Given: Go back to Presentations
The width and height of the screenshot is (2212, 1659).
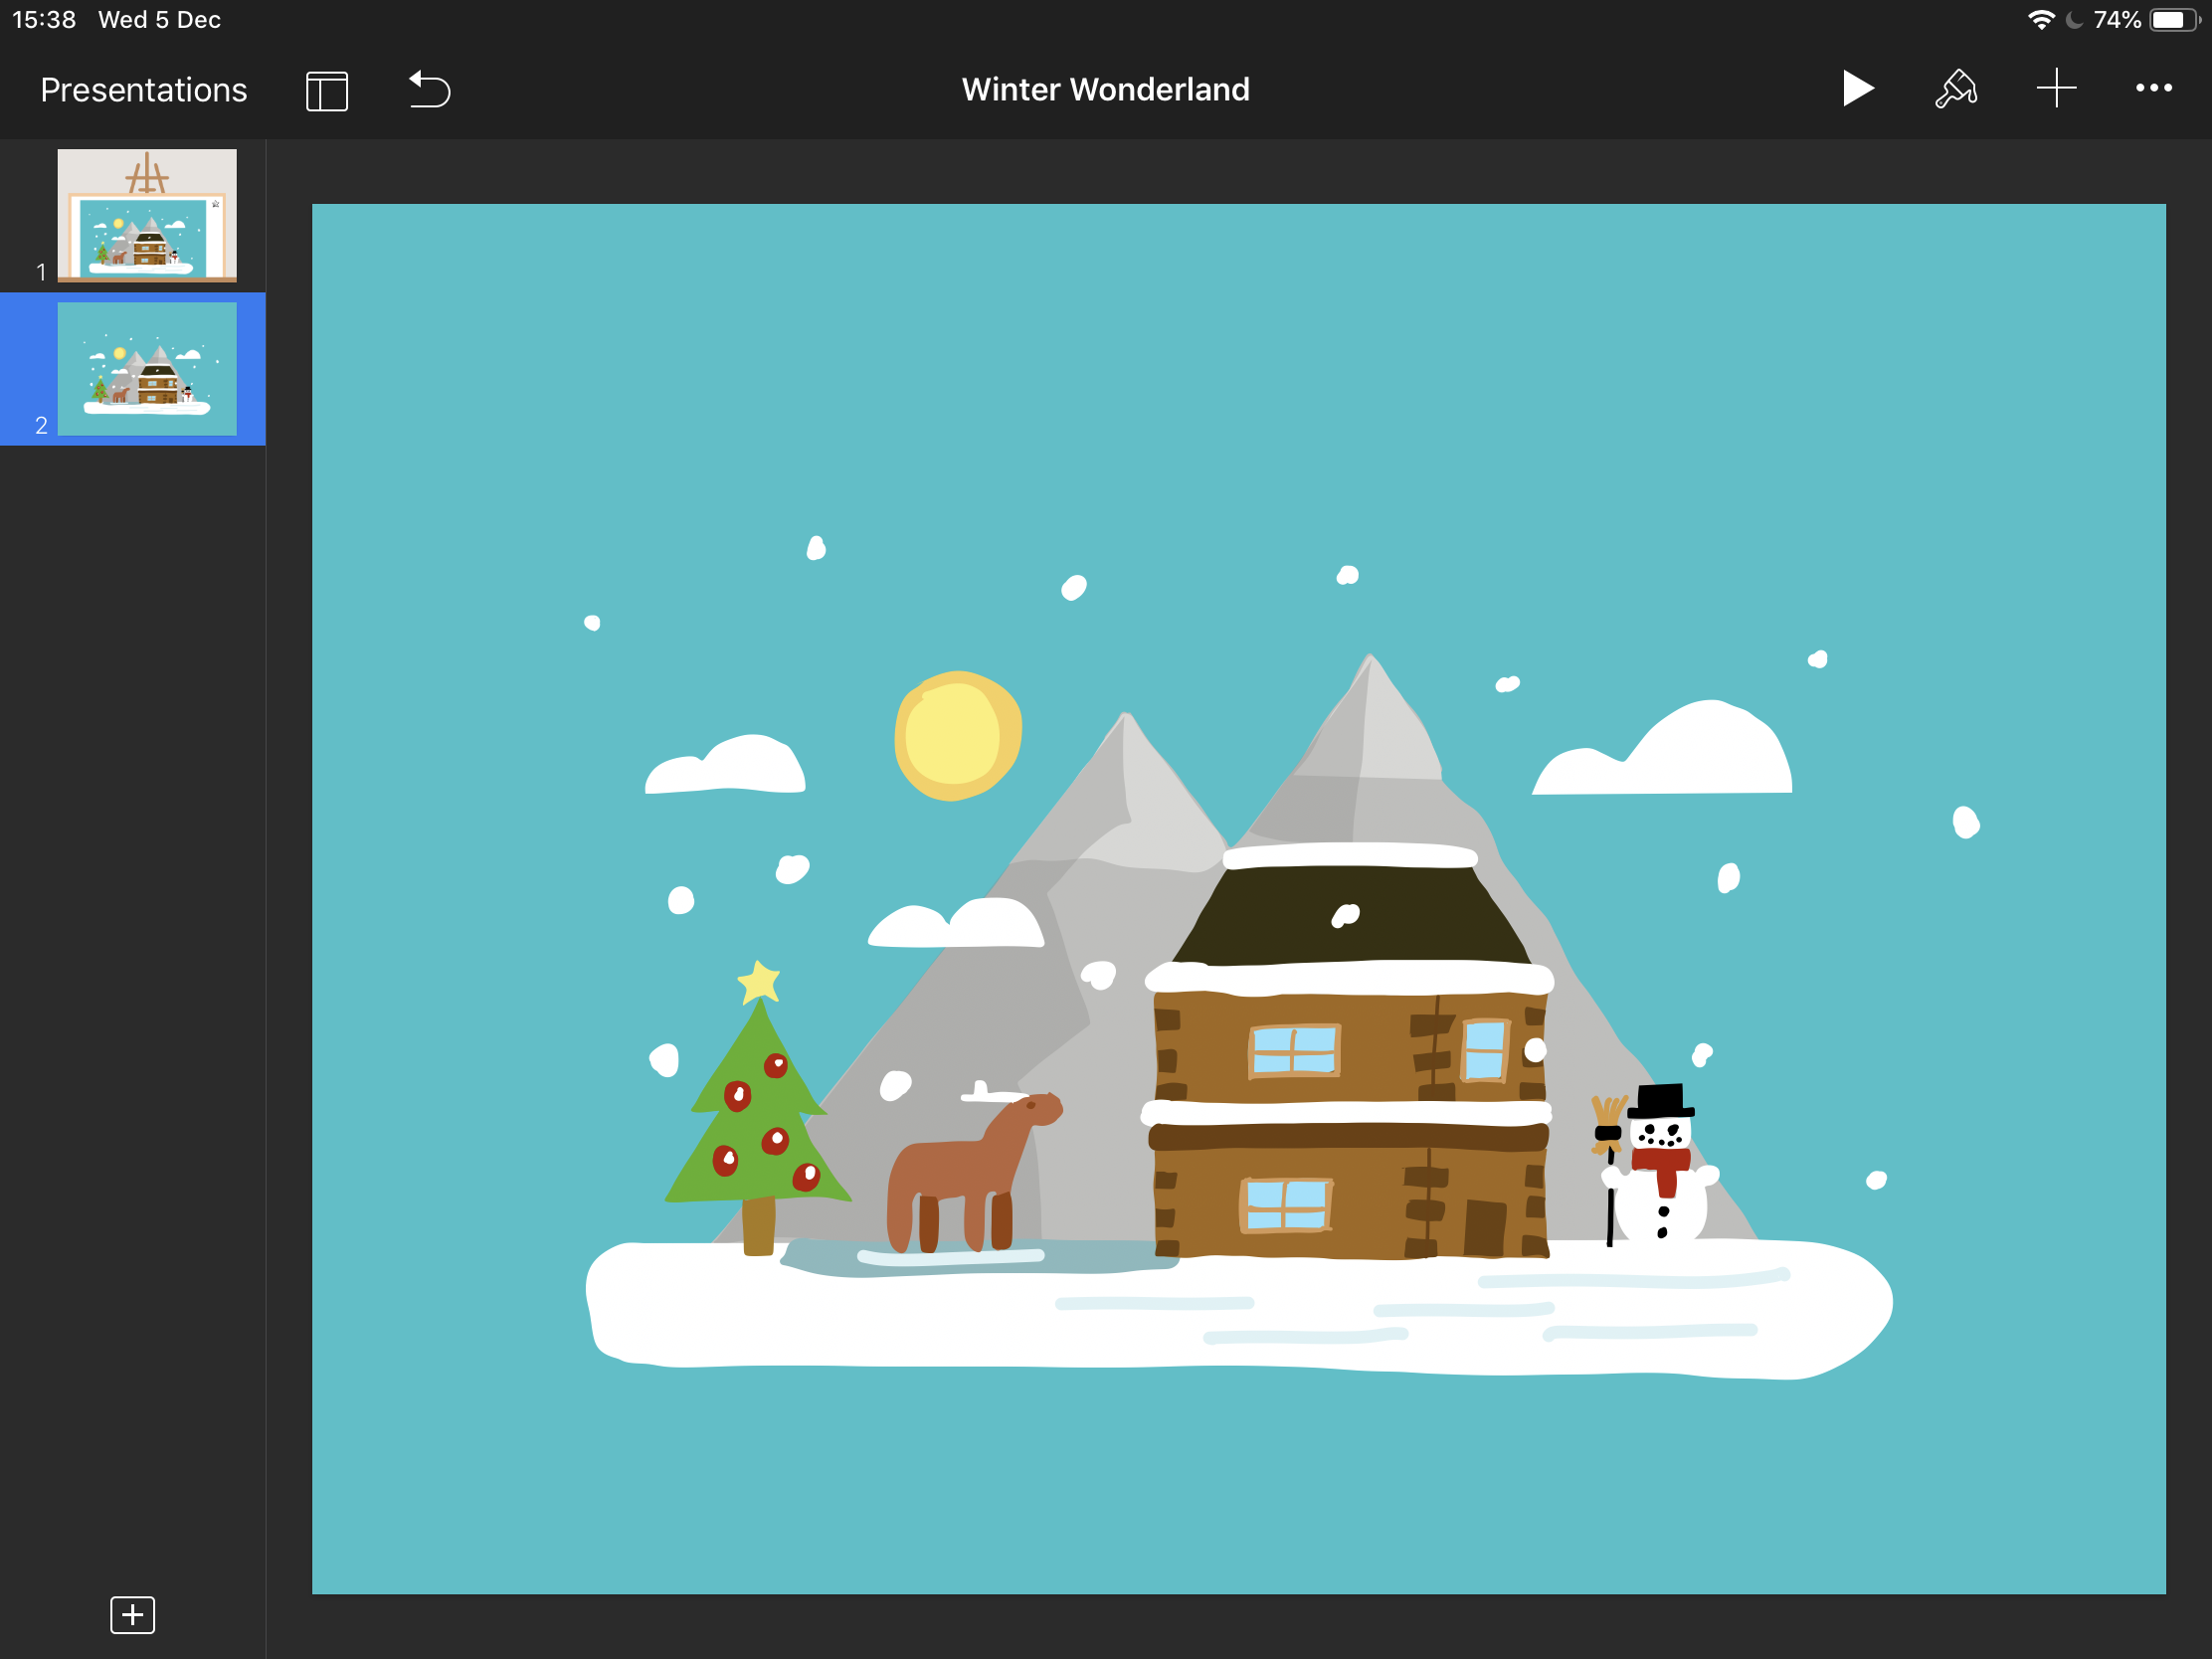Looking at the screenshot, I should [x=143, y=90].
